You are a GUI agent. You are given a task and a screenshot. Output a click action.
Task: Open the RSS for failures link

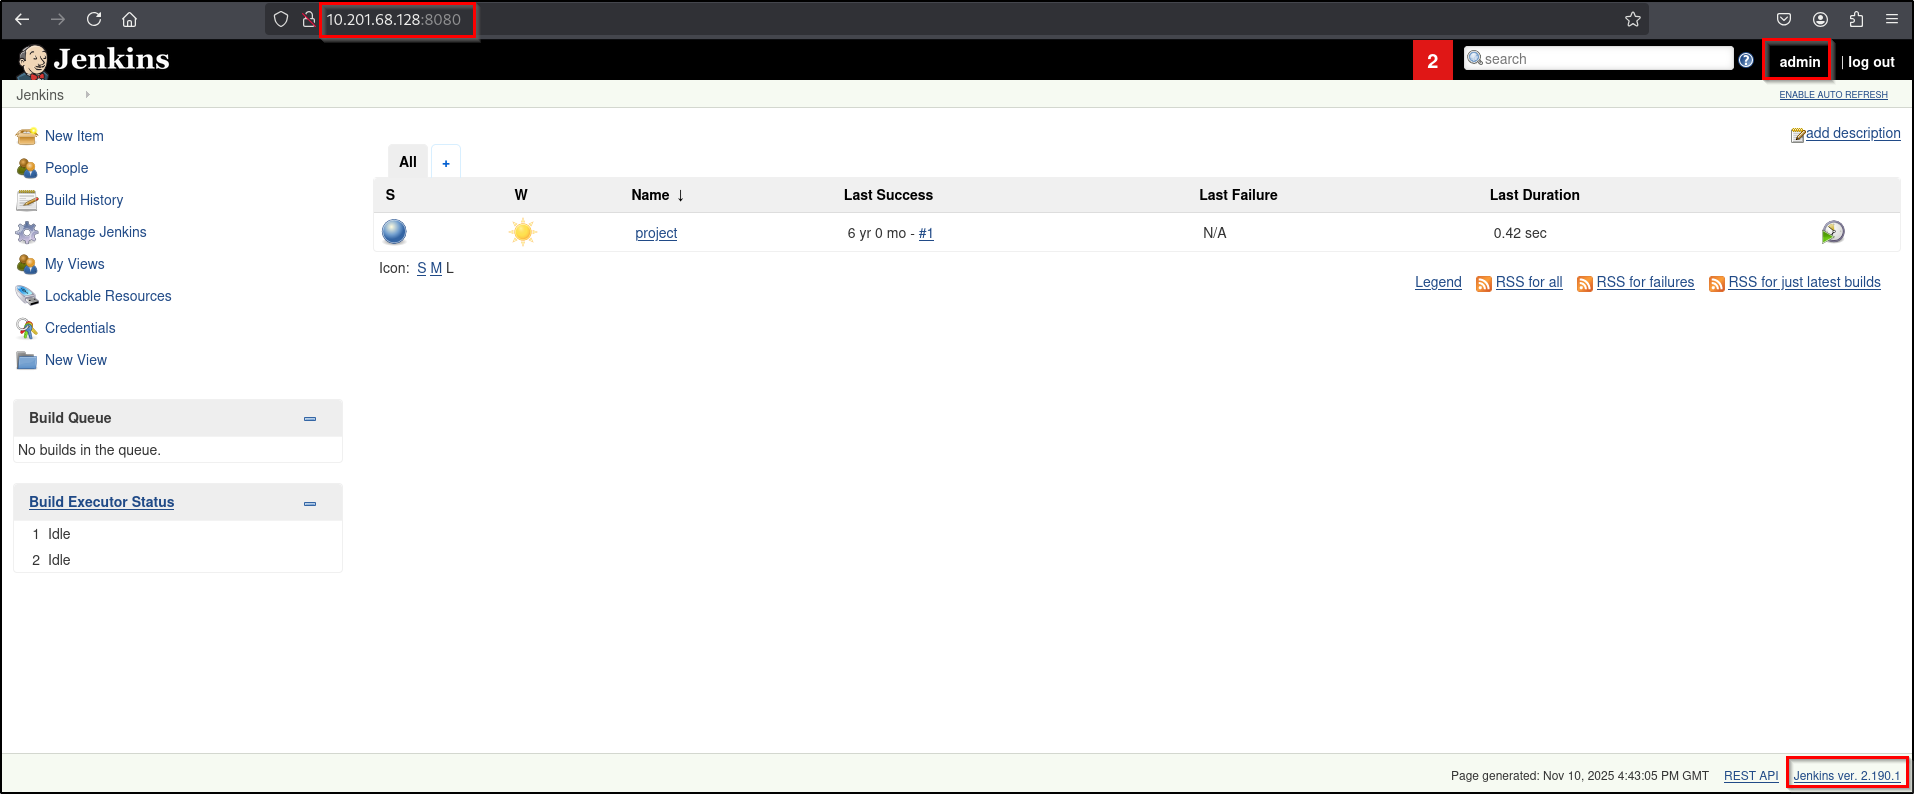1645,282
